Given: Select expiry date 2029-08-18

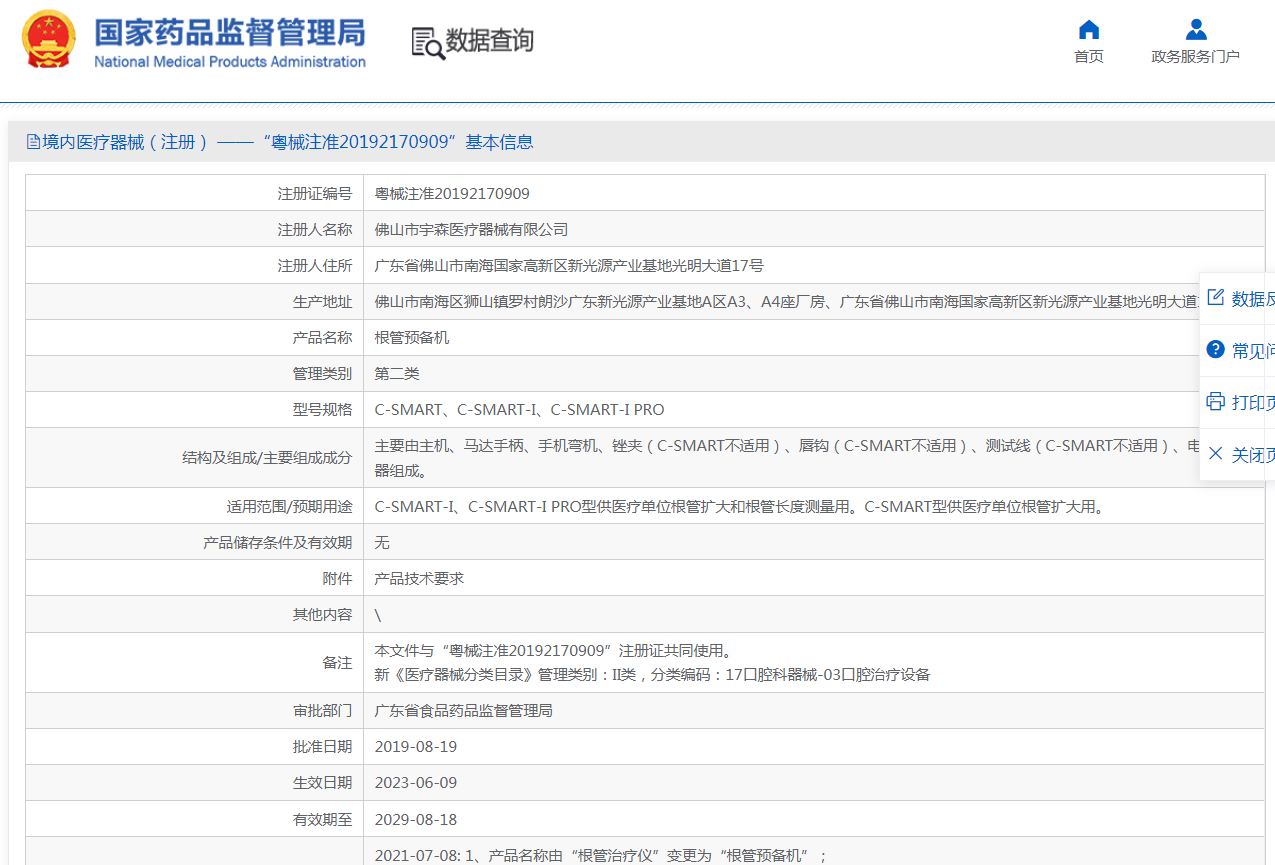Looking at the screenshot, I should [416, 819].
